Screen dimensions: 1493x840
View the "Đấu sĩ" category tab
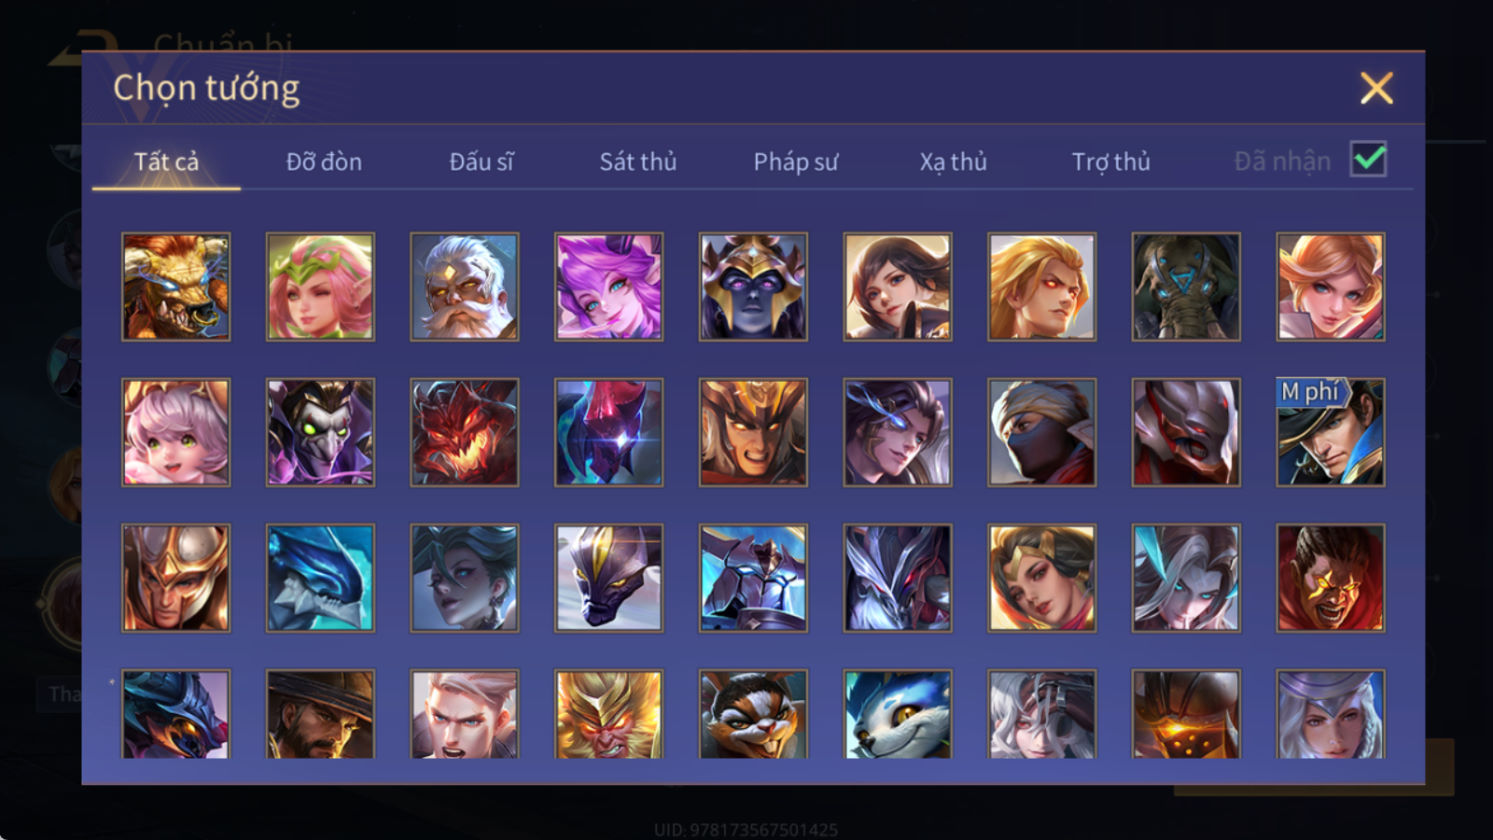(x=481, y=161)
